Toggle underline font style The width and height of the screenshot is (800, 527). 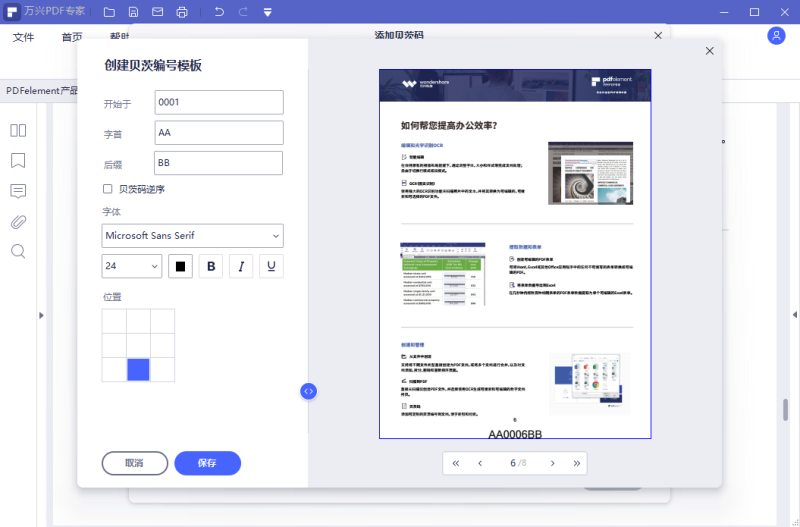click(271, 266)
